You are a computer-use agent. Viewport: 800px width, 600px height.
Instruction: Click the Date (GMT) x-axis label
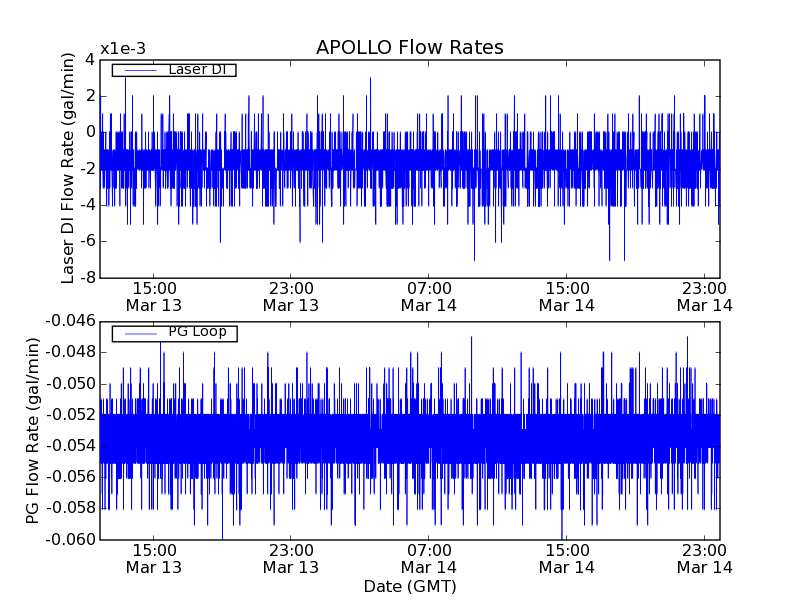point(409,586)
